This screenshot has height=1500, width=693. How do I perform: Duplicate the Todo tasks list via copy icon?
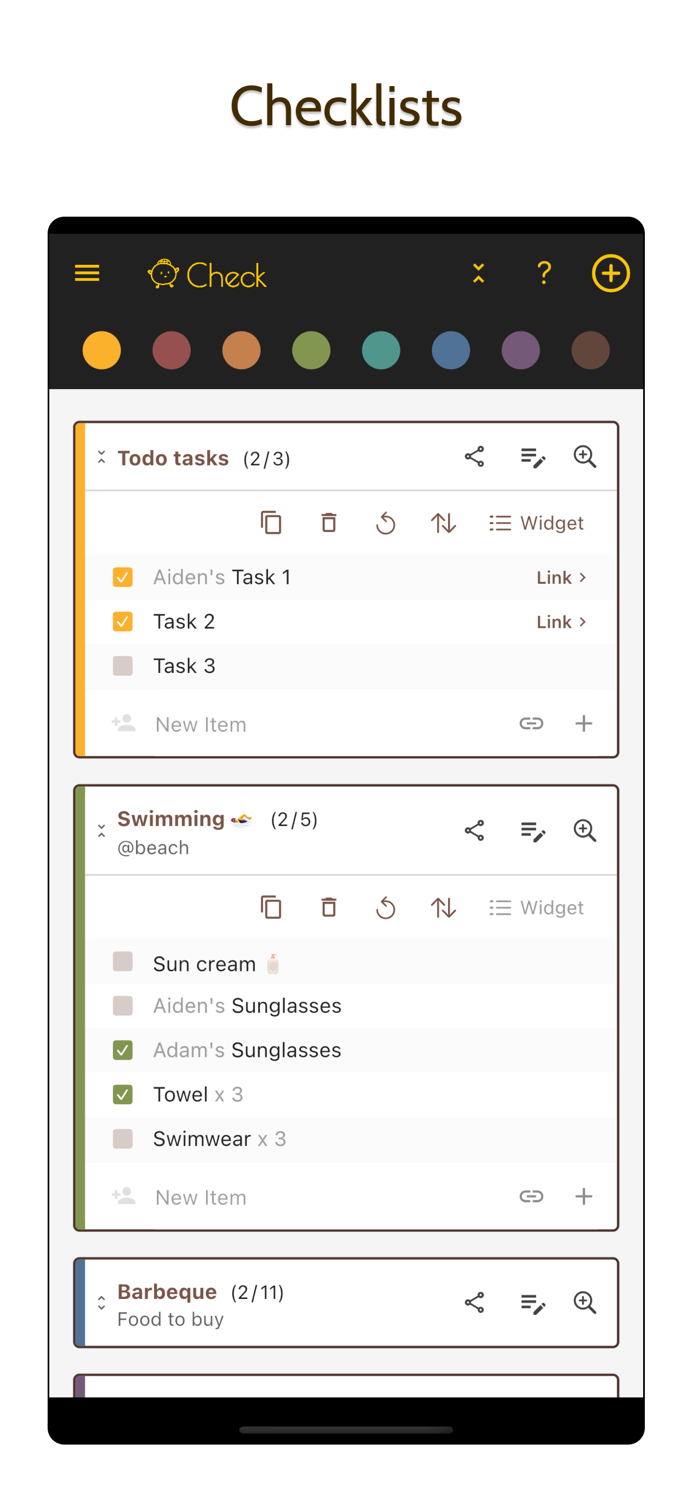coord(271,522)
